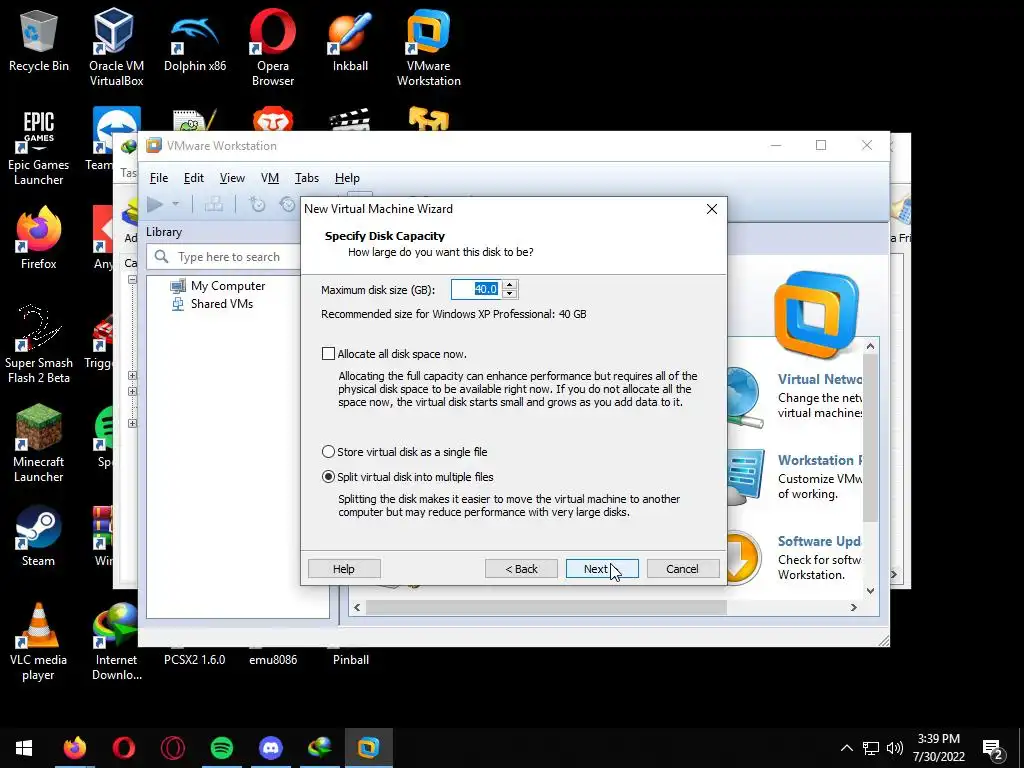Click the Internet Download Manager taskbar icon

point(319,748)
